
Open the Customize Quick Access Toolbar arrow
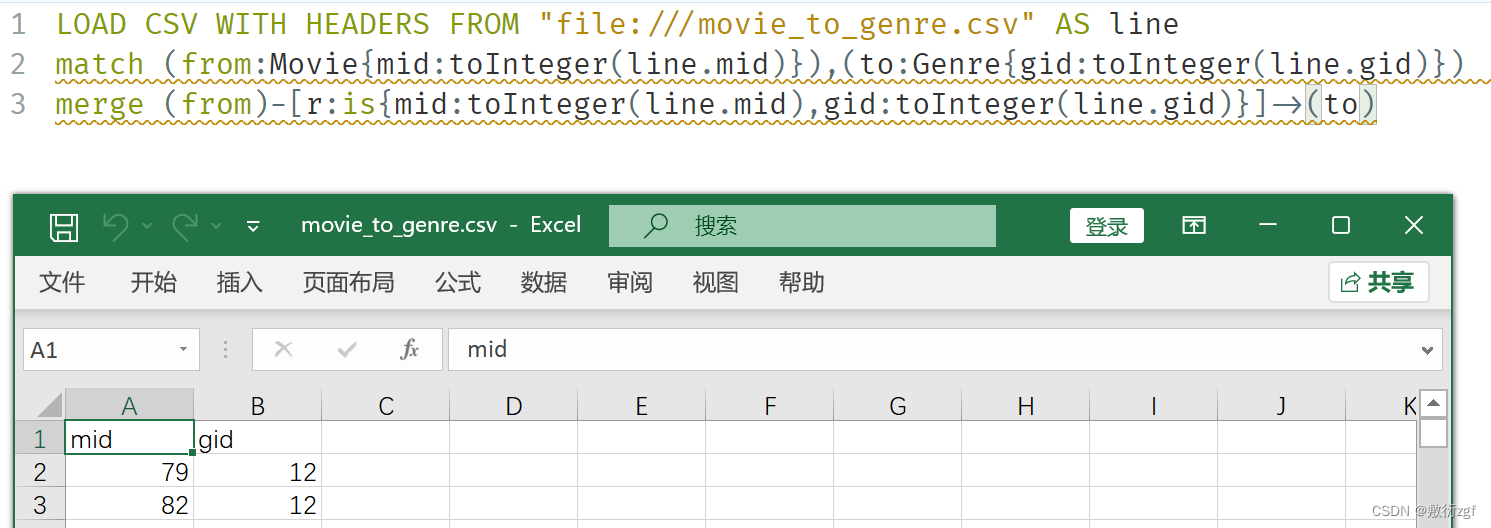click(253, 227)
